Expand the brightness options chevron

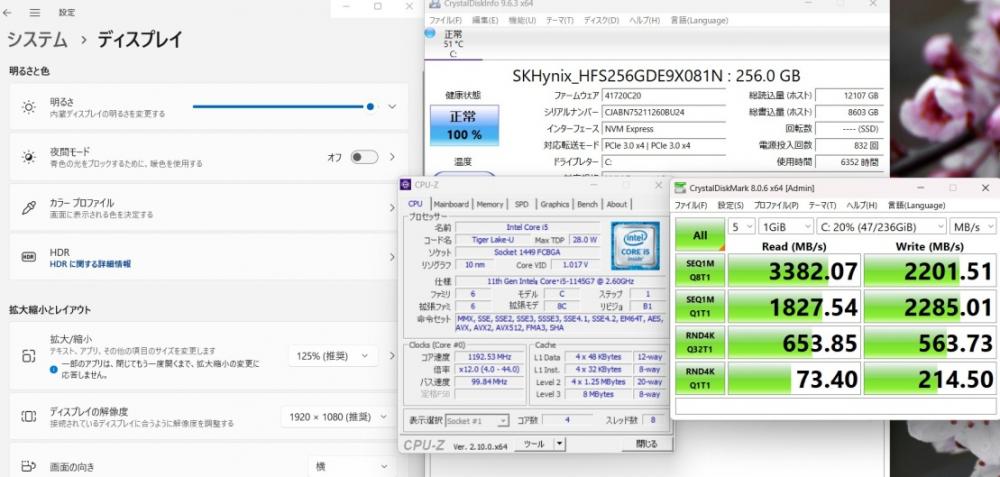click(392, 106)
